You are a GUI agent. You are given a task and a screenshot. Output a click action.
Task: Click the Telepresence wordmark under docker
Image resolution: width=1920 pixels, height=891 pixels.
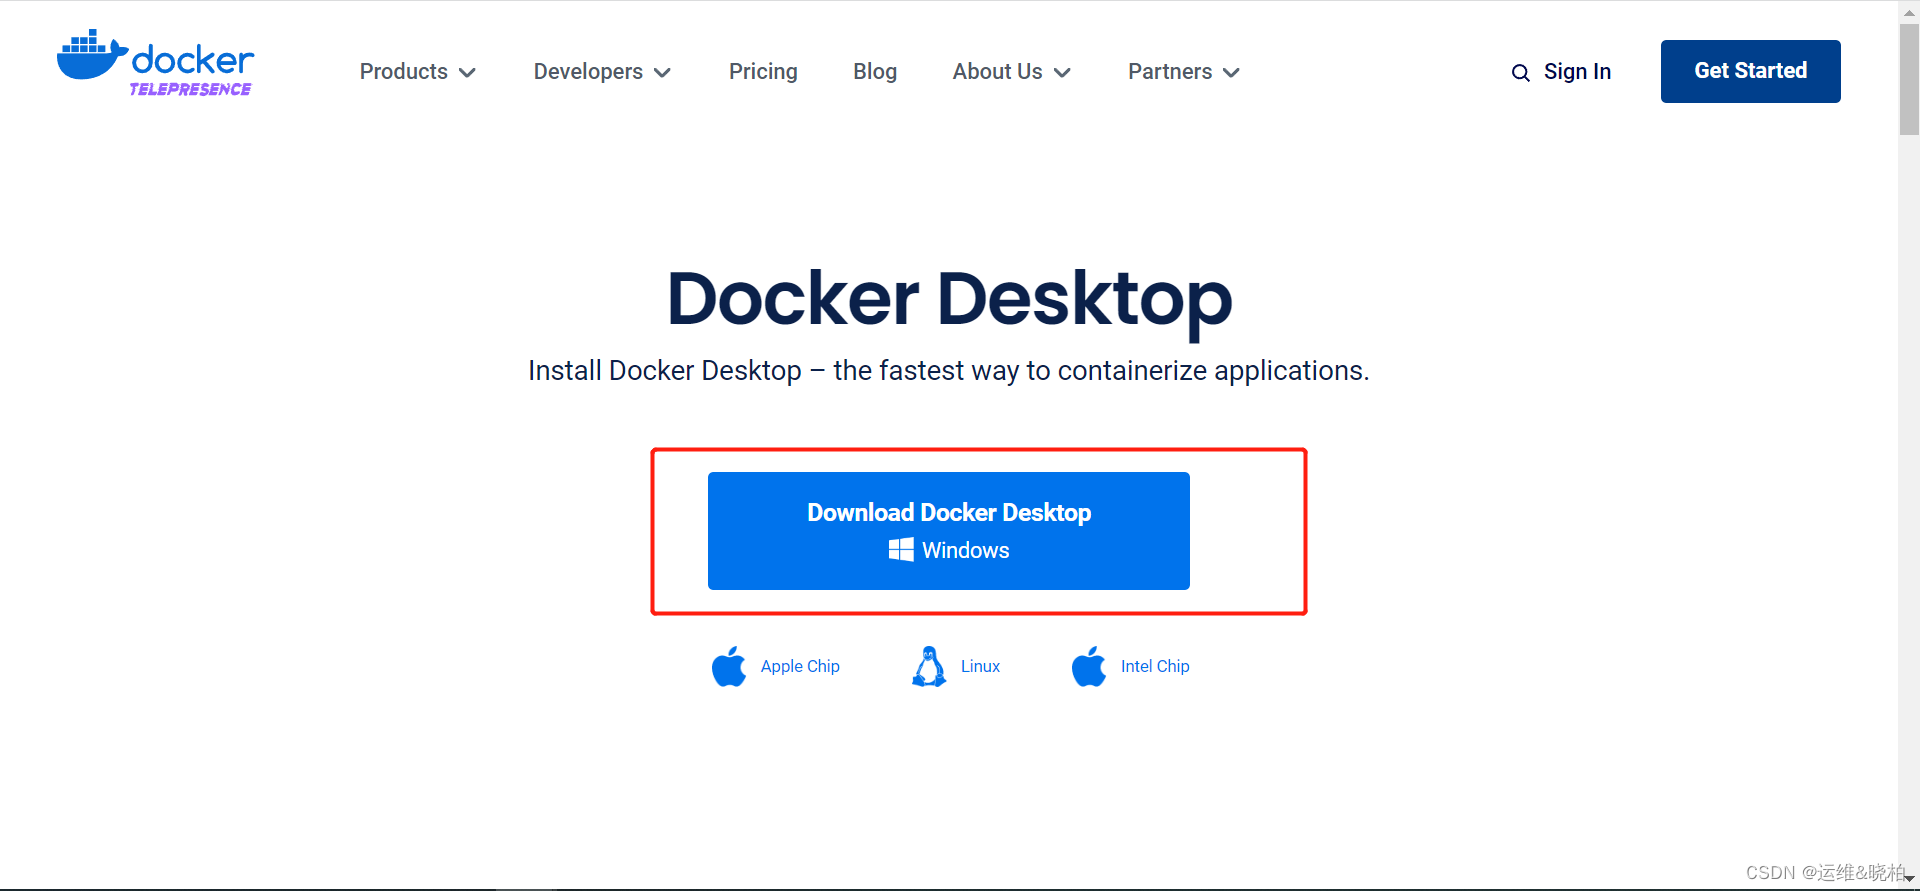190,89
